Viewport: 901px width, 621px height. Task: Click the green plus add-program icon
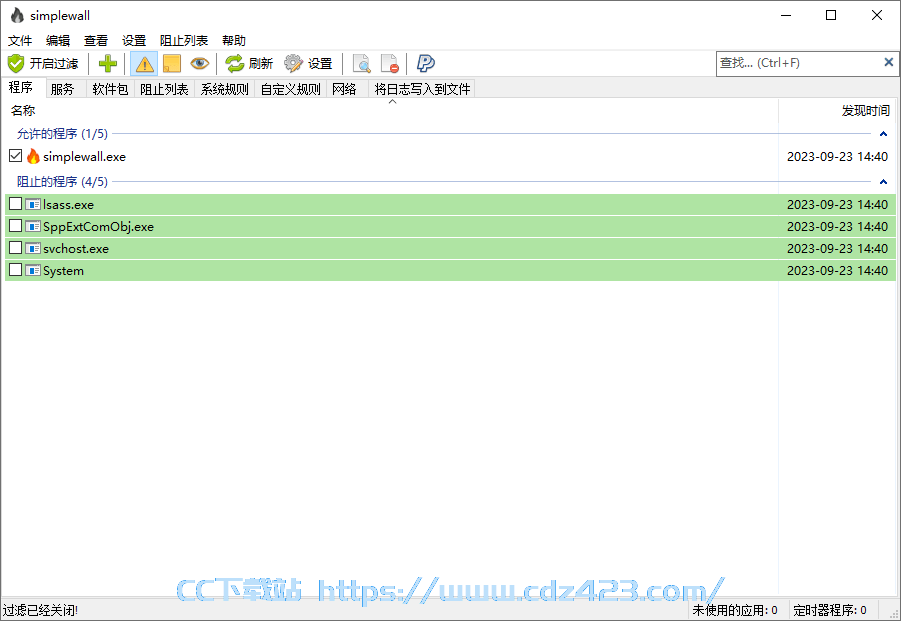tap(107, 63)
